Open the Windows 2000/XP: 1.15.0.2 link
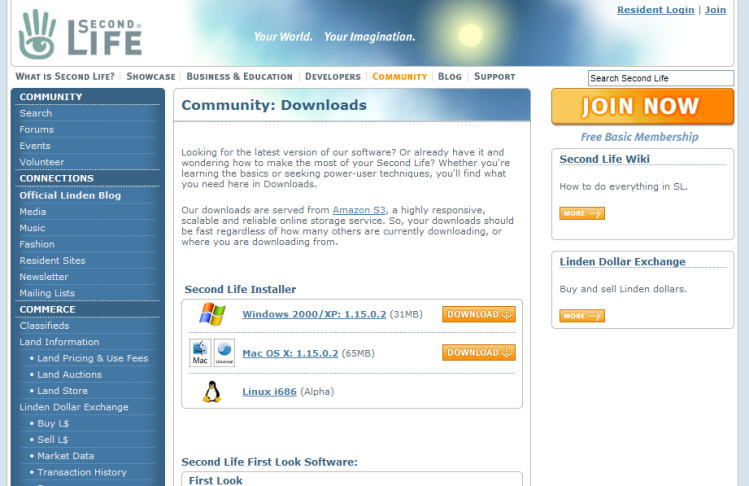749x486 pixels. tap(314, 314)
